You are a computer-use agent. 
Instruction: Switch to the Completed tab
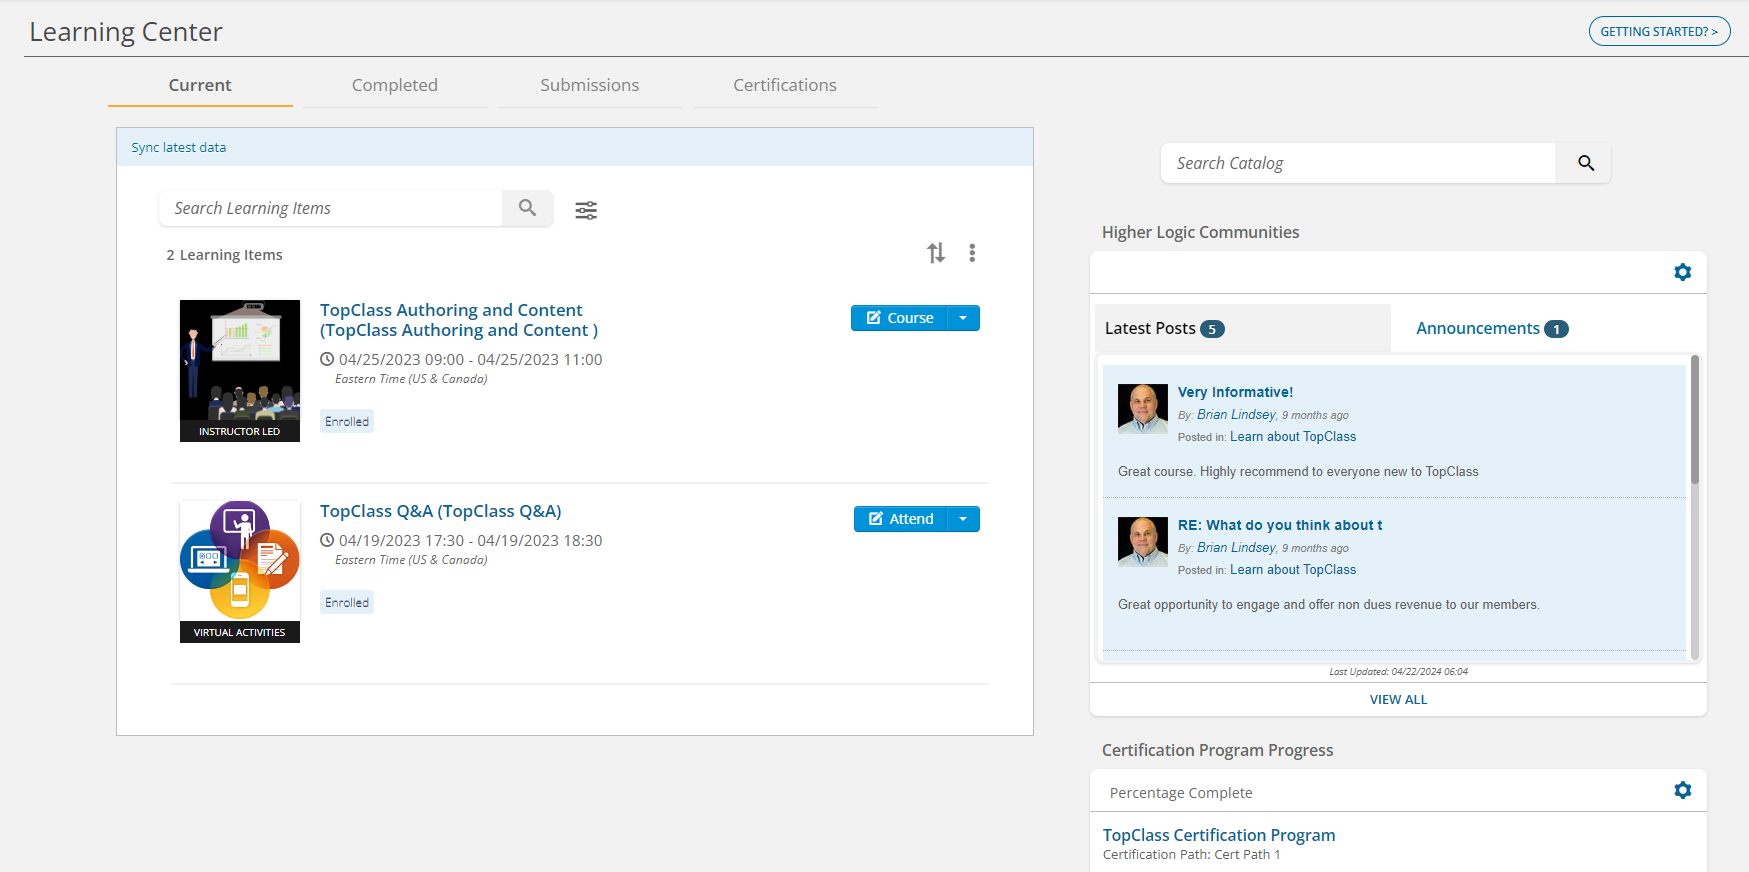(x=394, y=85)
